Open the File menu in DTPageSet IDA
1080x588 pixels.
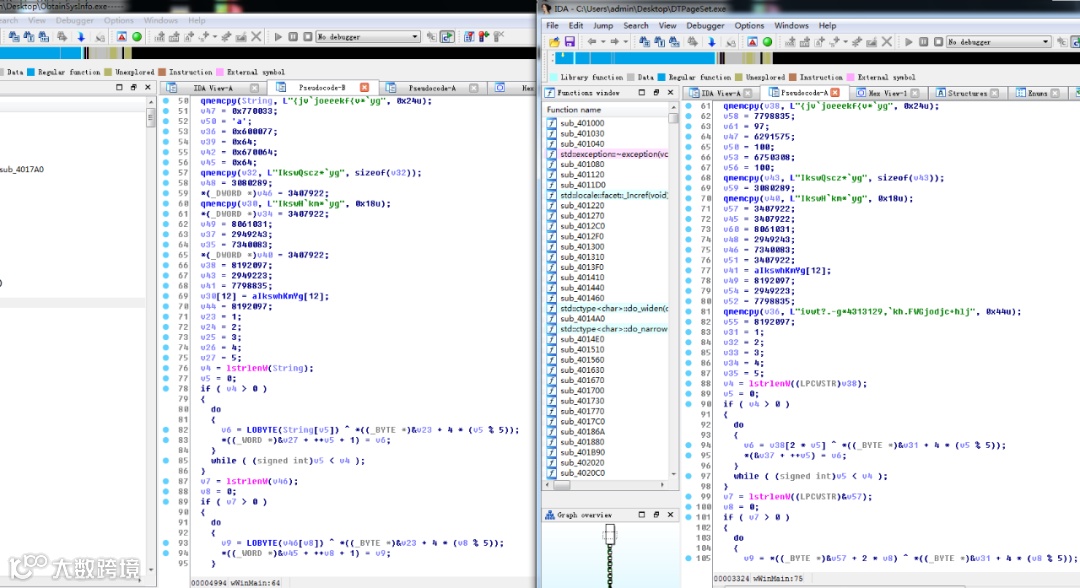pyautogui.click(x=552, y=25)
